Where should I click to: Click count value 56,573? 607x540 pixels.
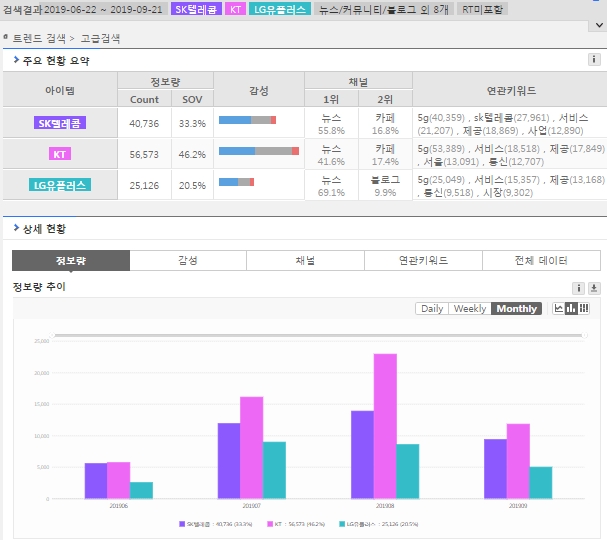[144, 154]
